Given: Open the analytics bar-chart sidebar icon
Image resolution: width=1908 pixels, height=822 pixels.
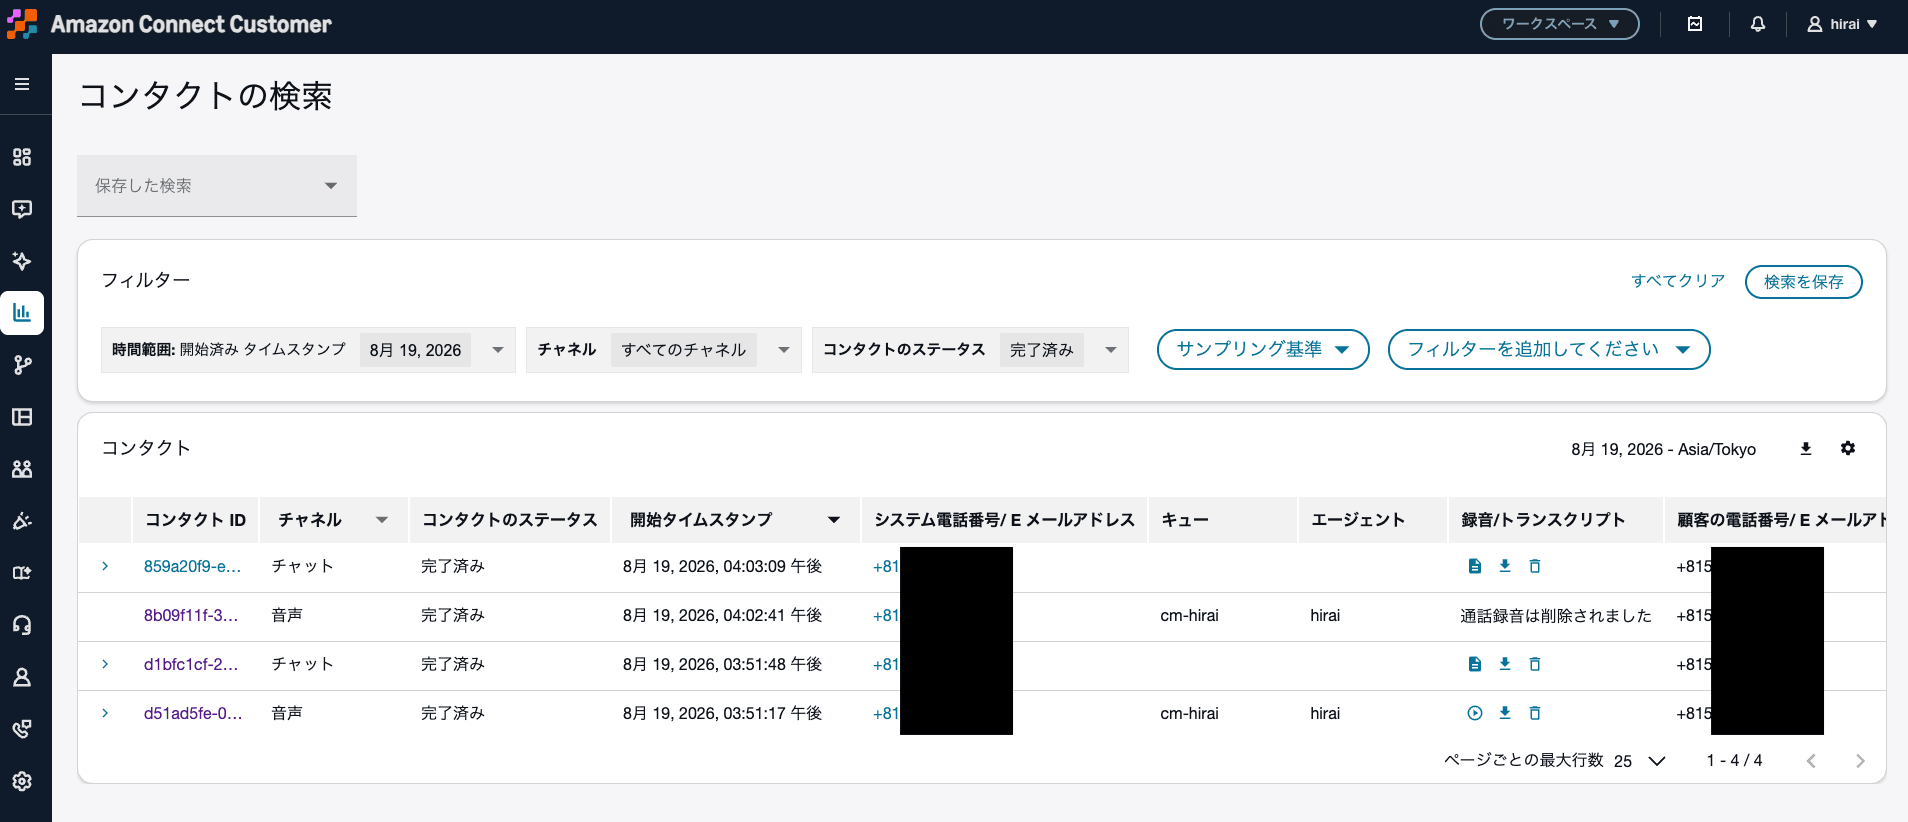Looking at the screenshot, I should (x=22, y=313).
